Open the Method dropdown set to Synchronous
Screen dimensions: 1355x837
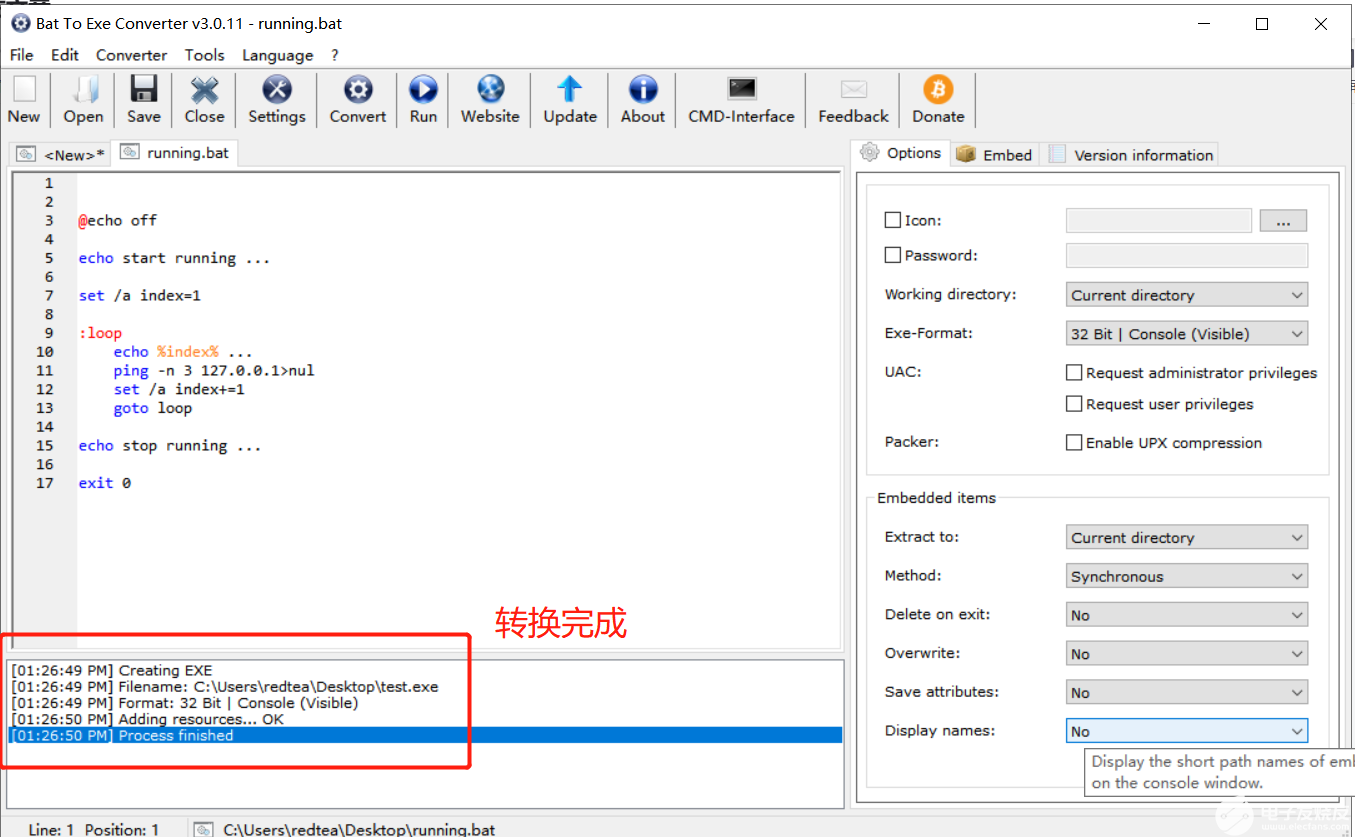(1187, 576)
